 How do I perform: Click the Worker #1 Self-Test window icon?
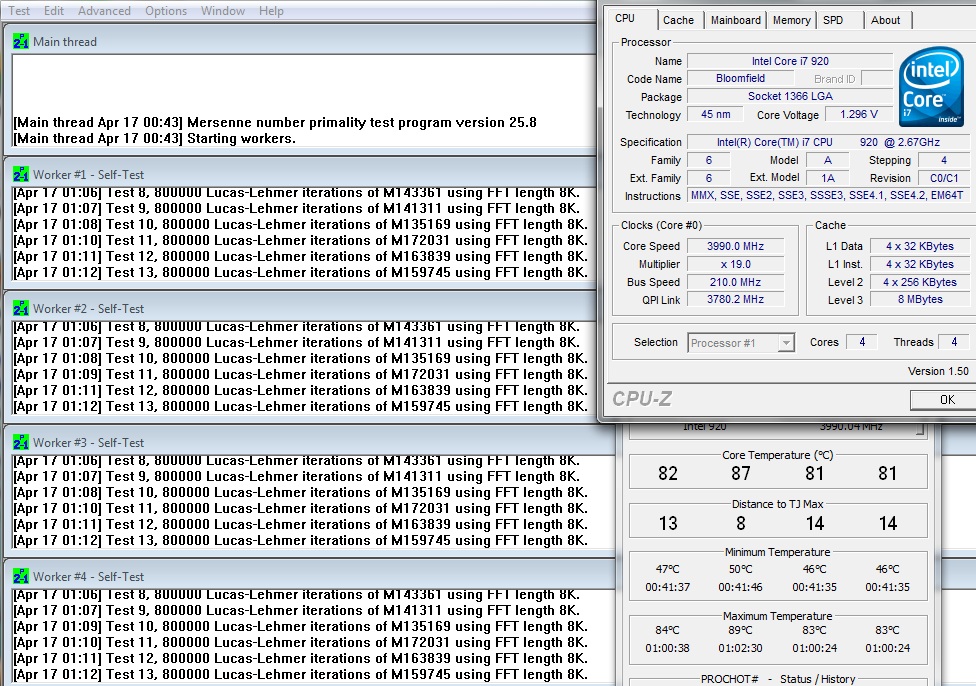[x=21, y=175]
